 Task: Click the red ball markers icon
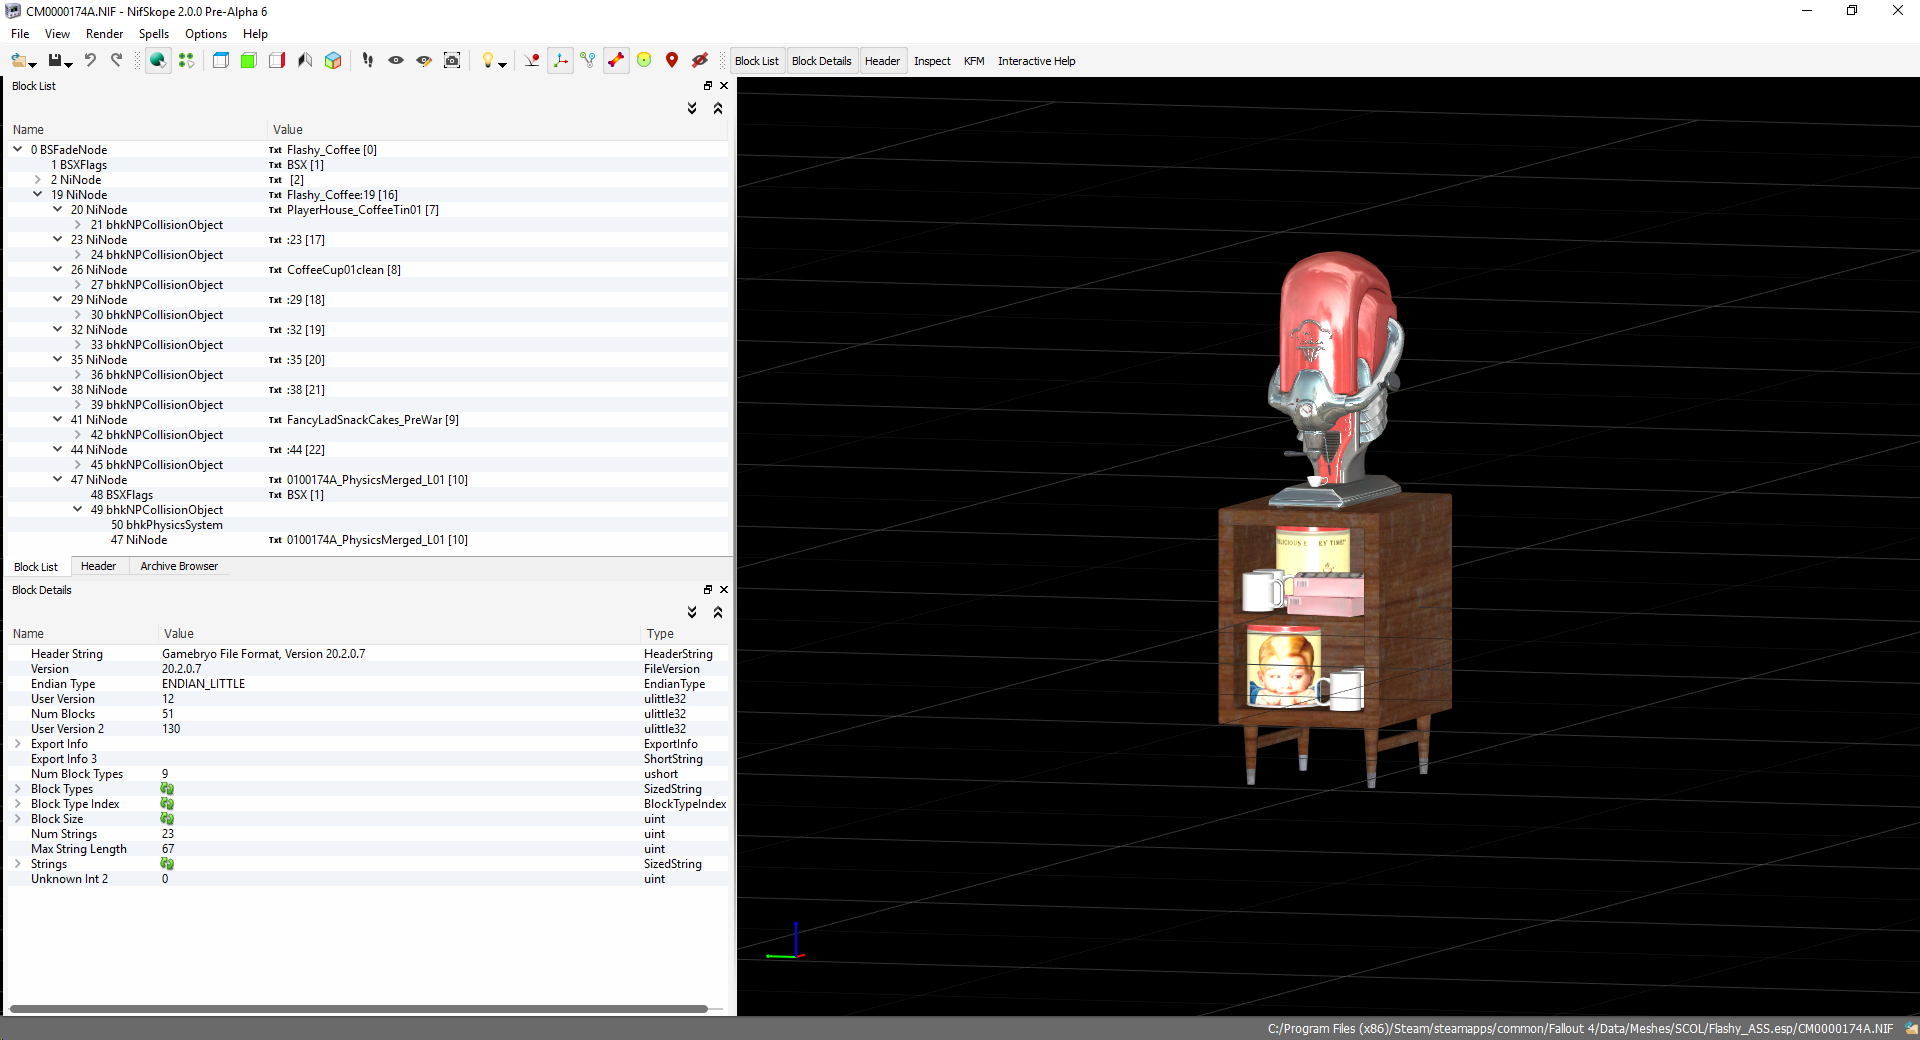(532, 61)
